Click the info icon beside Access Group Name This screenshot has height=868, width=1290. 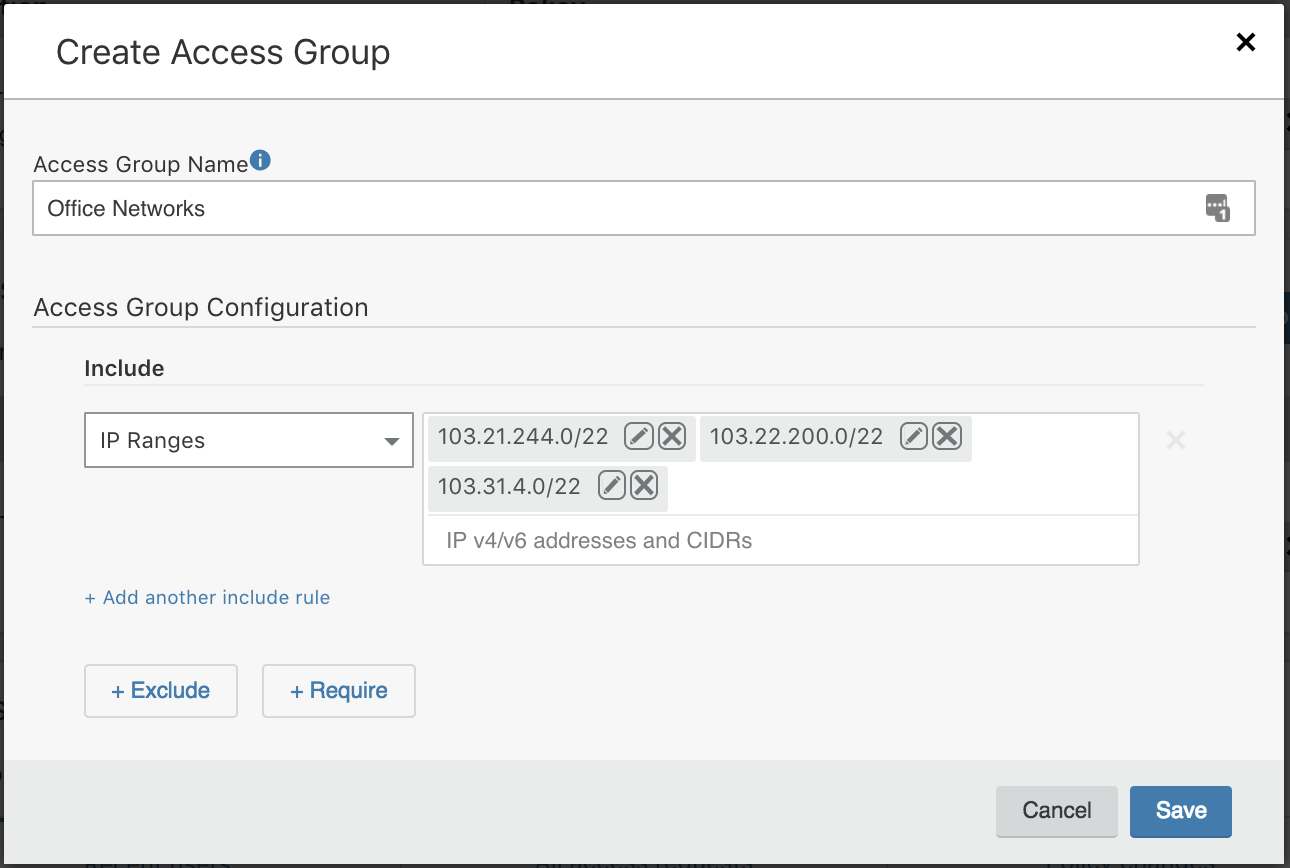click(x=260, y=160)
